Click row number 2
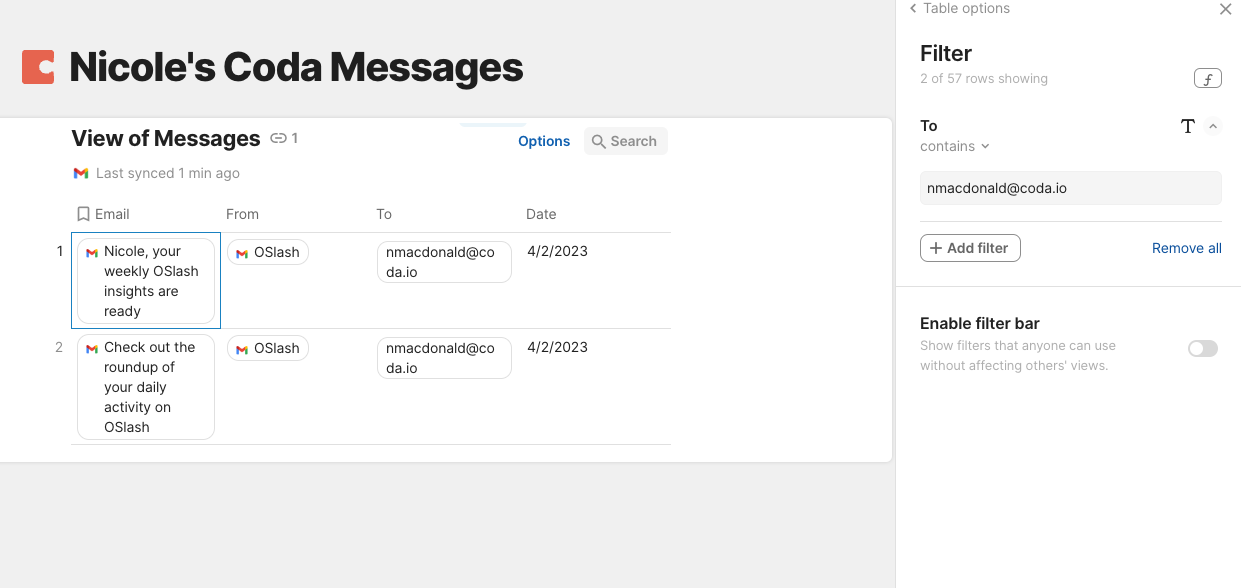Viewport: 1241px width, 588px height. (59, 347)
